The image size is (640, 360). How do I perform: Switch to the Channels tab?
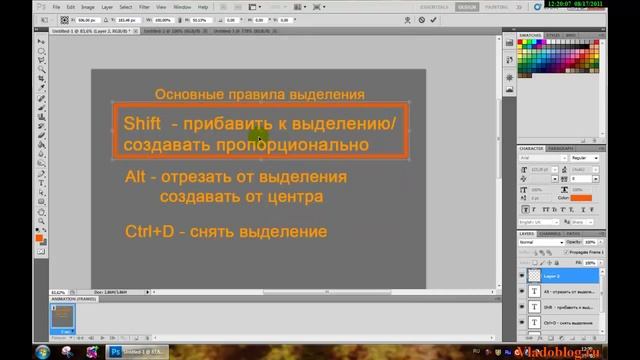tap(550, 234)
